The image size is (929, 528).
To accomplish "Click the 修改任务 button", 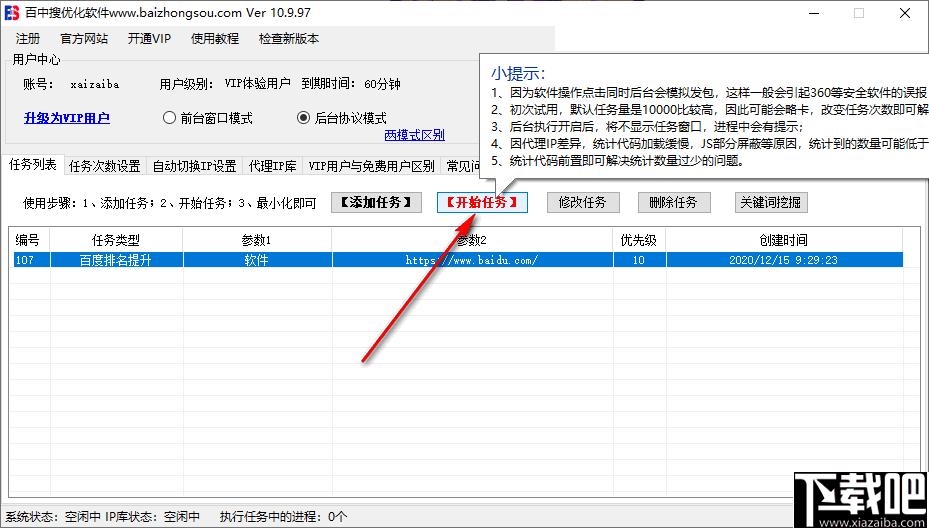I will click(x=583, y=202).
